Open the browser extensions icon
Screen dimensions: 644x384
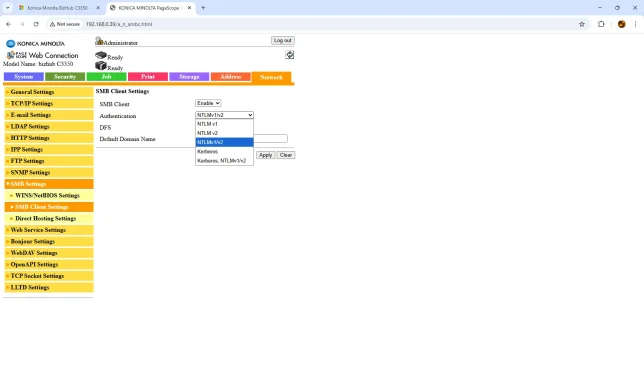[x=601, y=24]
